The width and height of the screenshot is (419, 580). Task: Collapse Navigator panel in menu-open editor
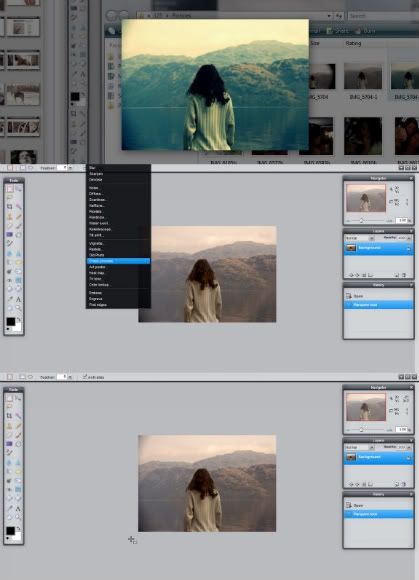[411, 178]
